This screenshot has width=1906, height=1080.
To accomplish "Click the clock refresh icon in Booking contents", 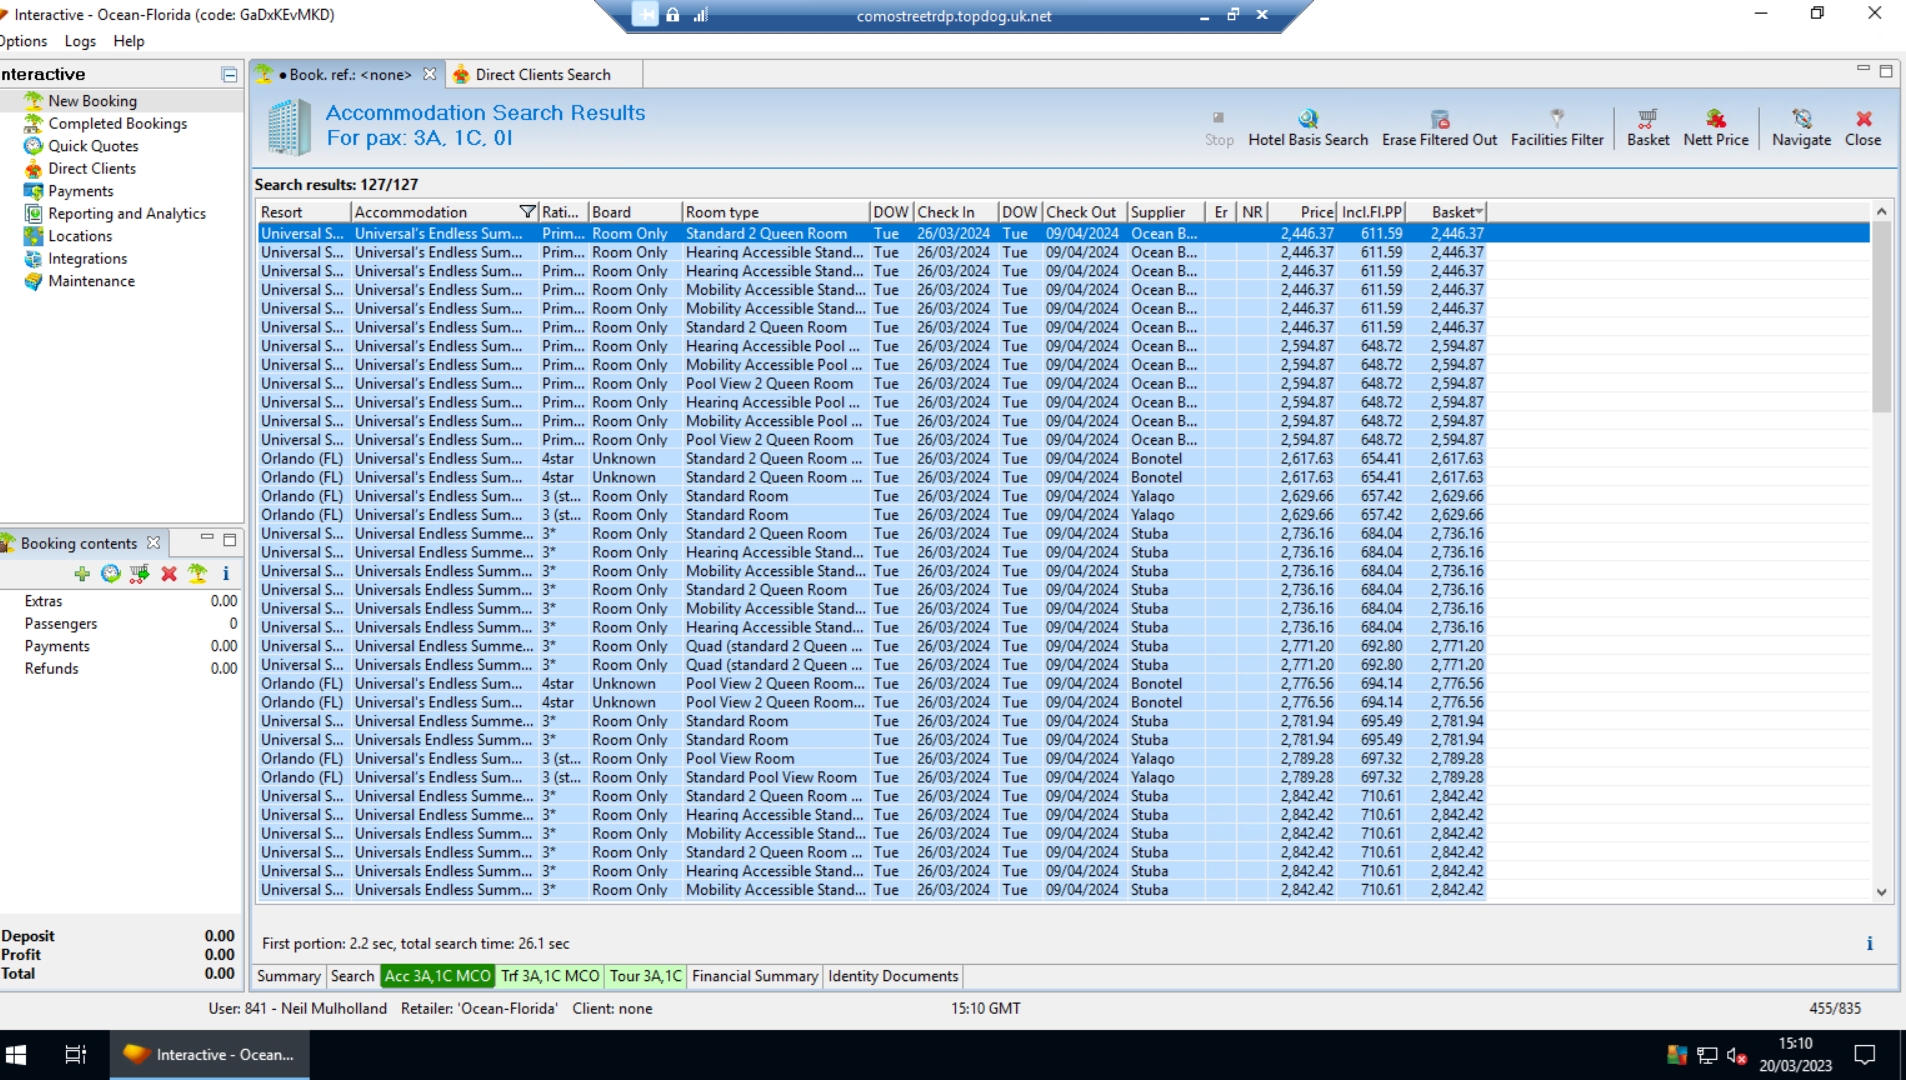I will (x=110, y=573).
